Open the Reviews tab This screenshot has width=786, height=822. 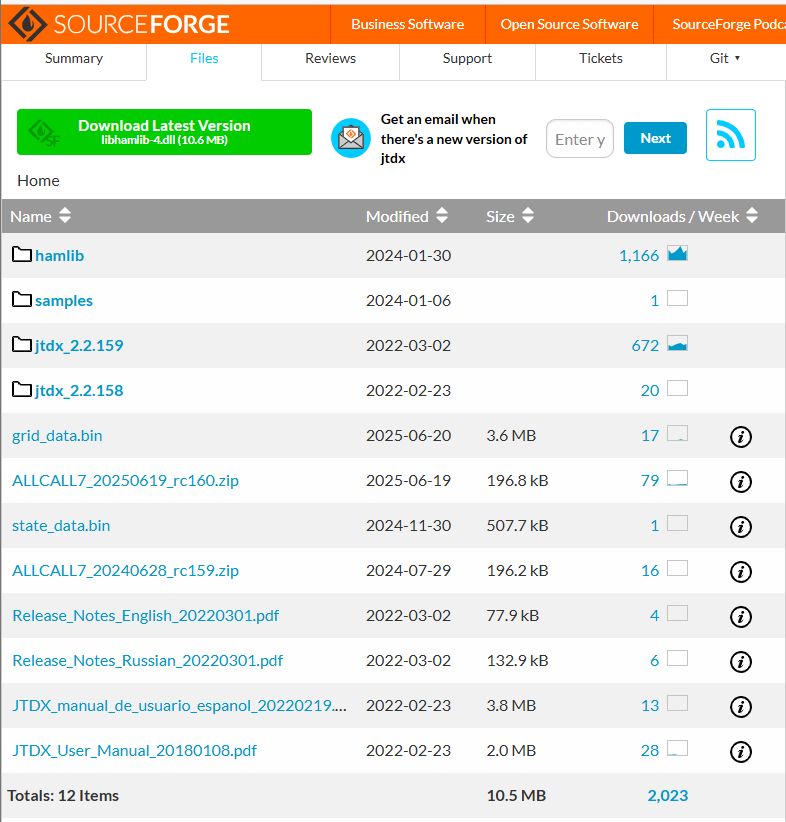(x=330, y=58)
